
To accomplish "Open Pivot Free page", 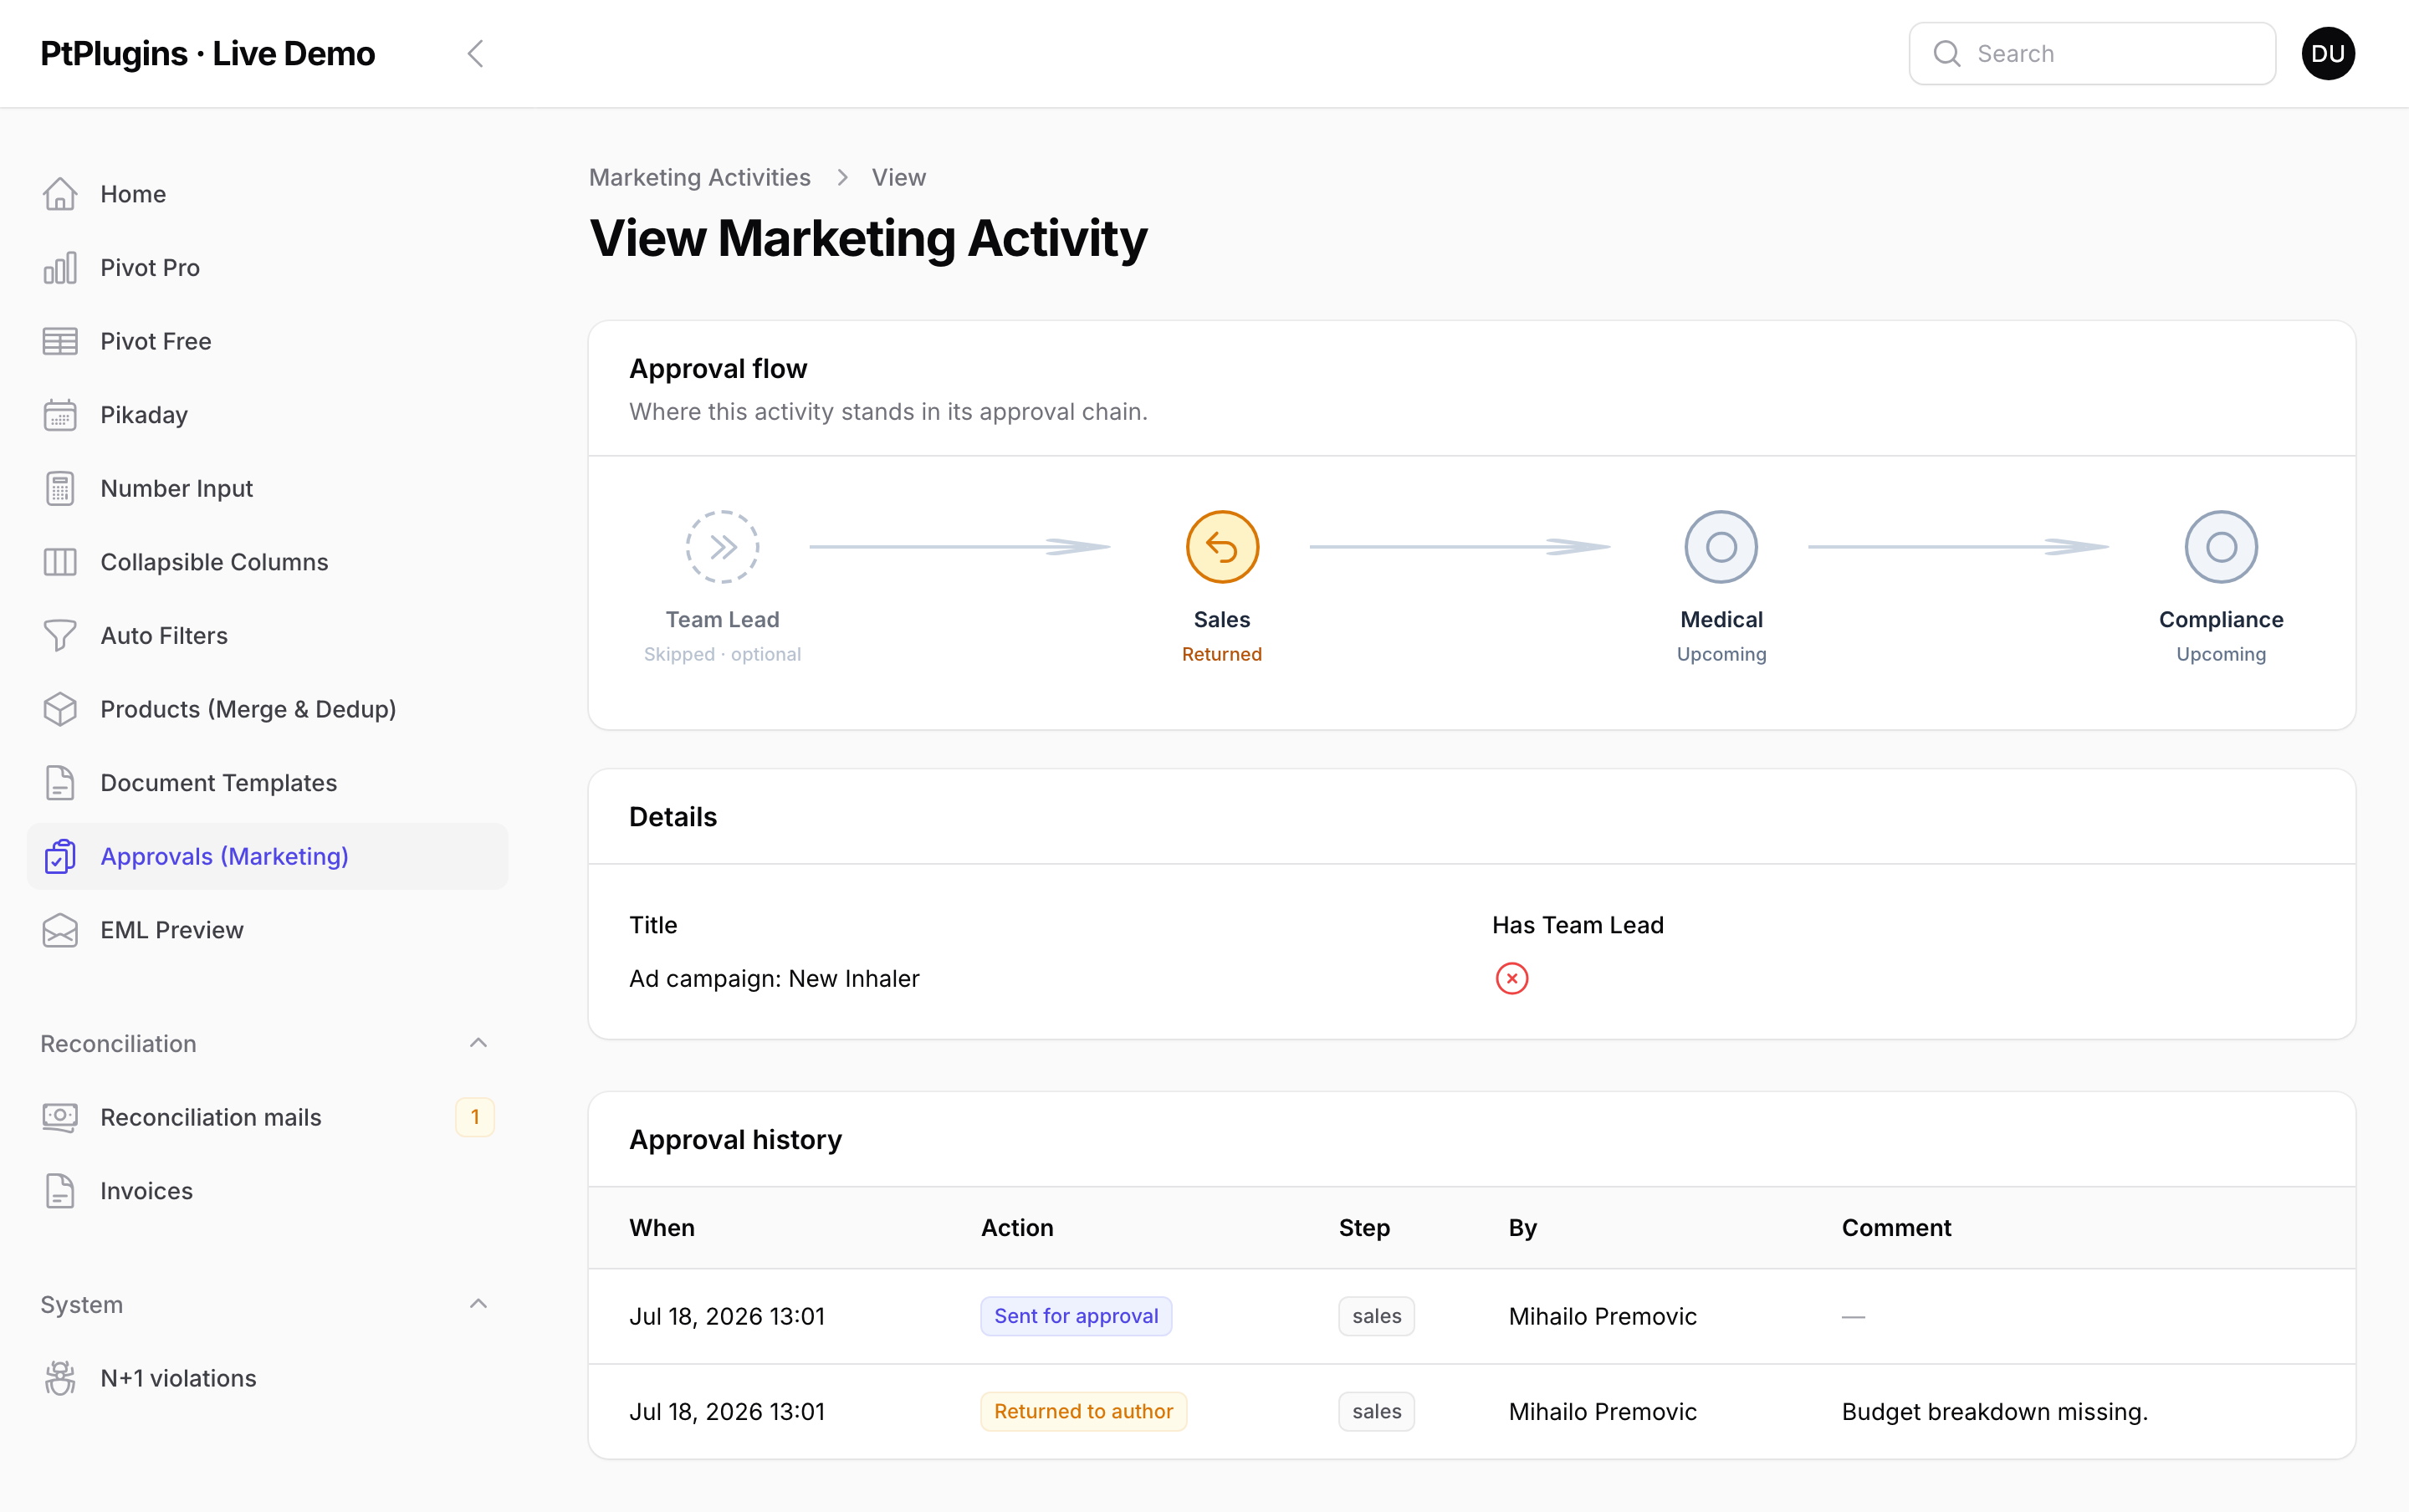I will [267, 341].
